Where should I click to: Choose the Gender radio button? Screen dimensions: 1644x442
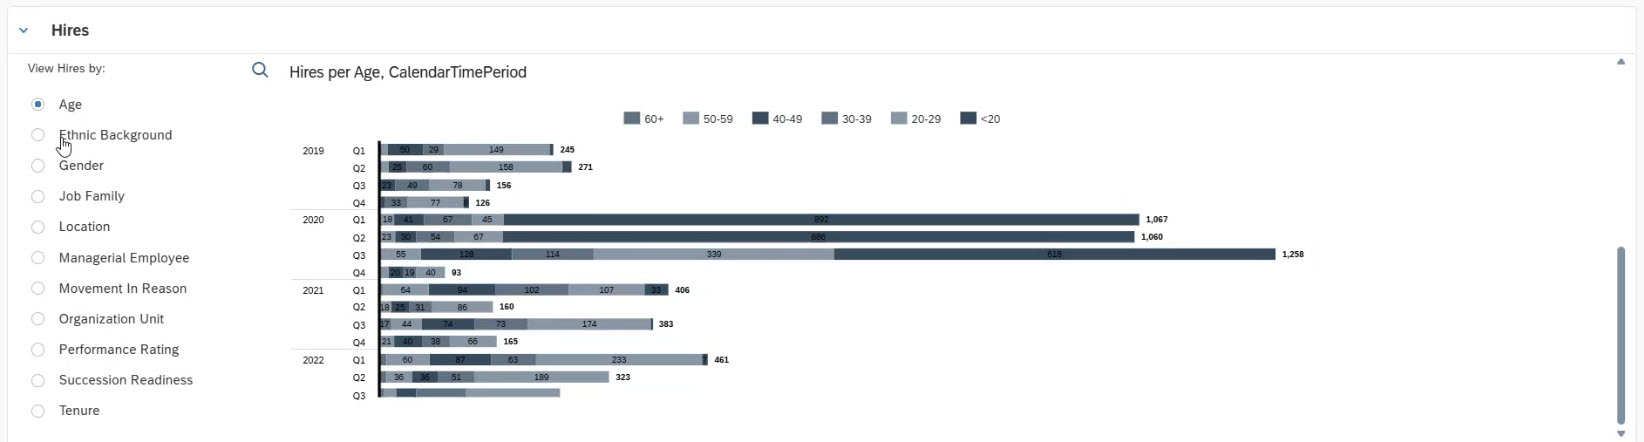tap(38, 166)
